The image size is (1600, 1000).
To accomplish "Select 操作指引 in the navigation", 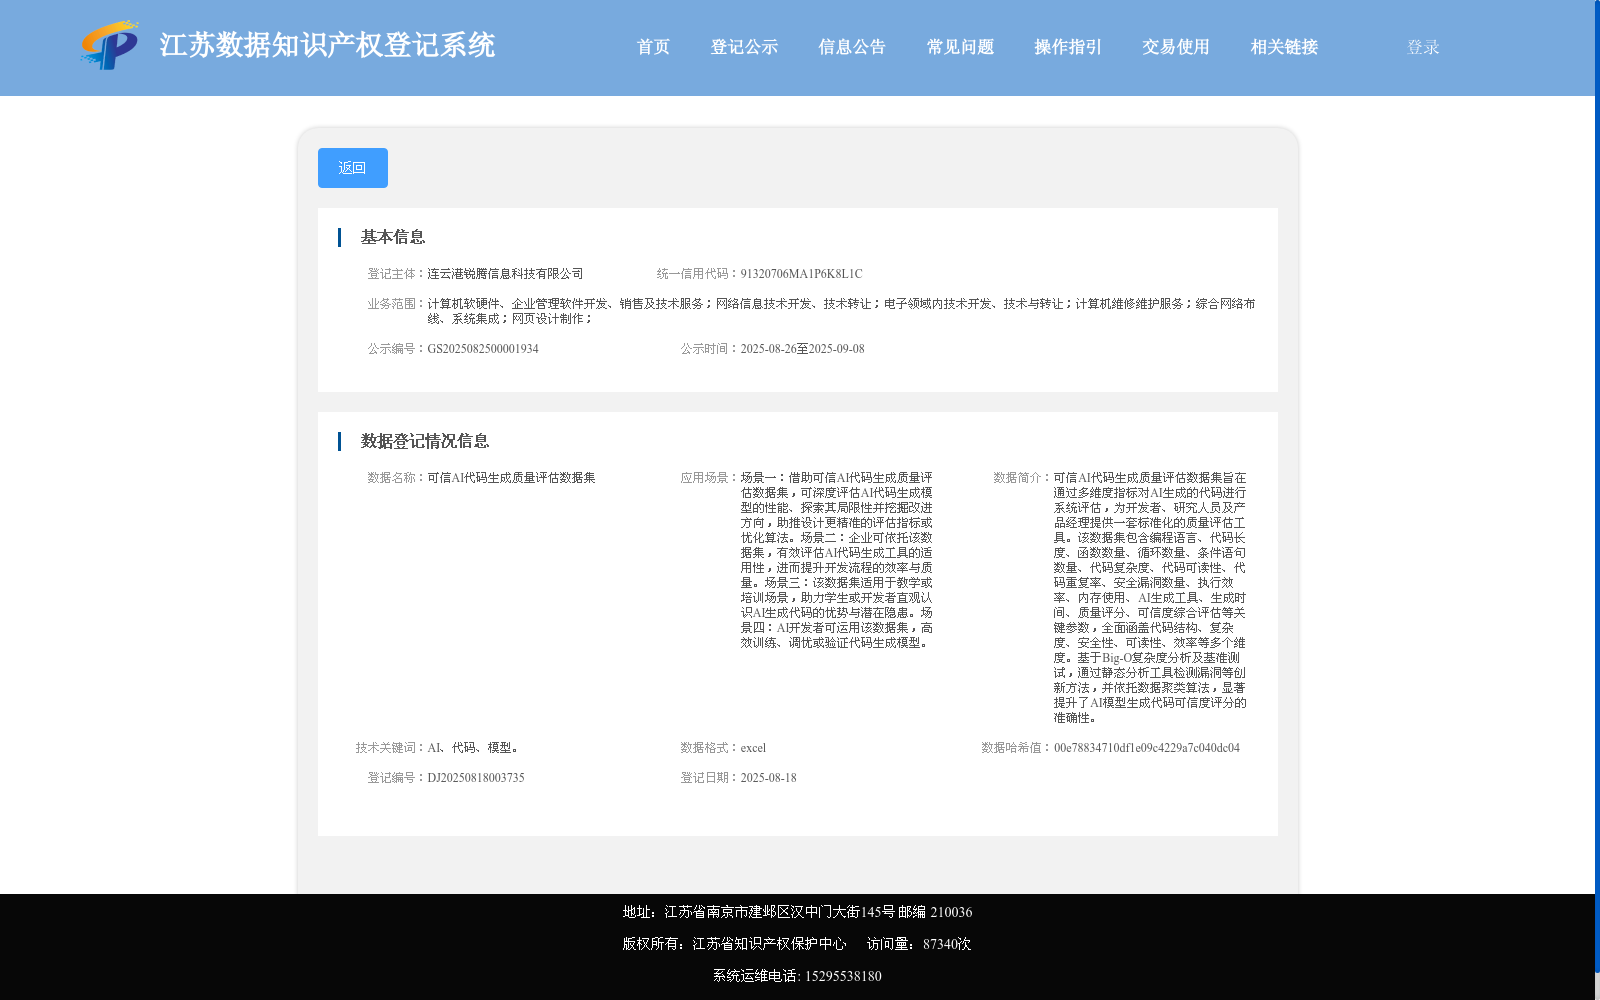I will tap(1068, 47).
